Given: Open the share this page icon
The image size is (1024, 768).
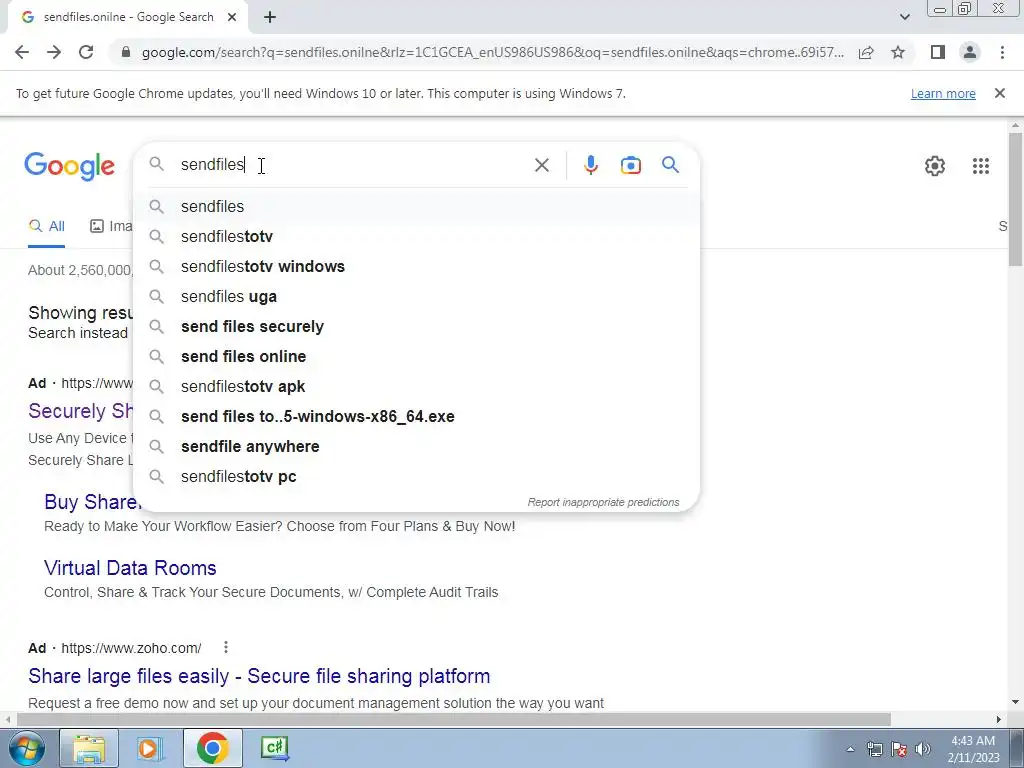Looking at the screenshot, I should [866, 52].
